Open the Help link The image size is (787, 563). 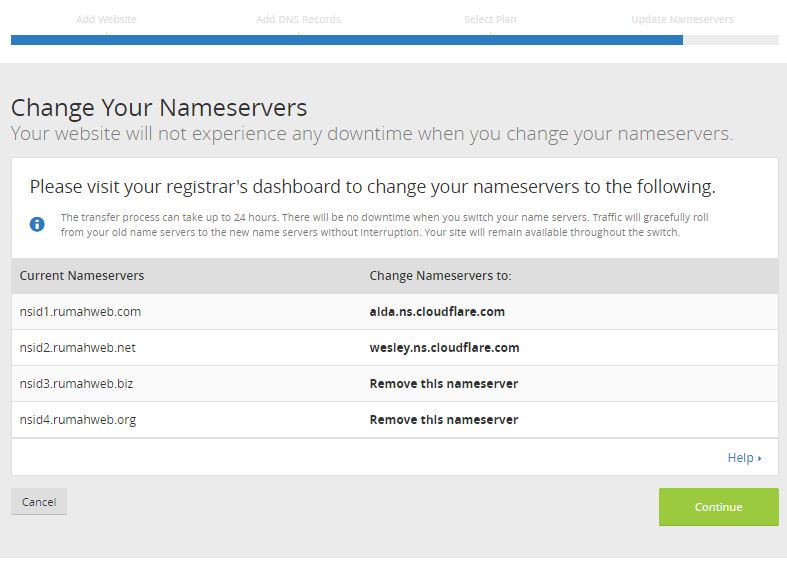pyautogui.click(x=743, y=458)
